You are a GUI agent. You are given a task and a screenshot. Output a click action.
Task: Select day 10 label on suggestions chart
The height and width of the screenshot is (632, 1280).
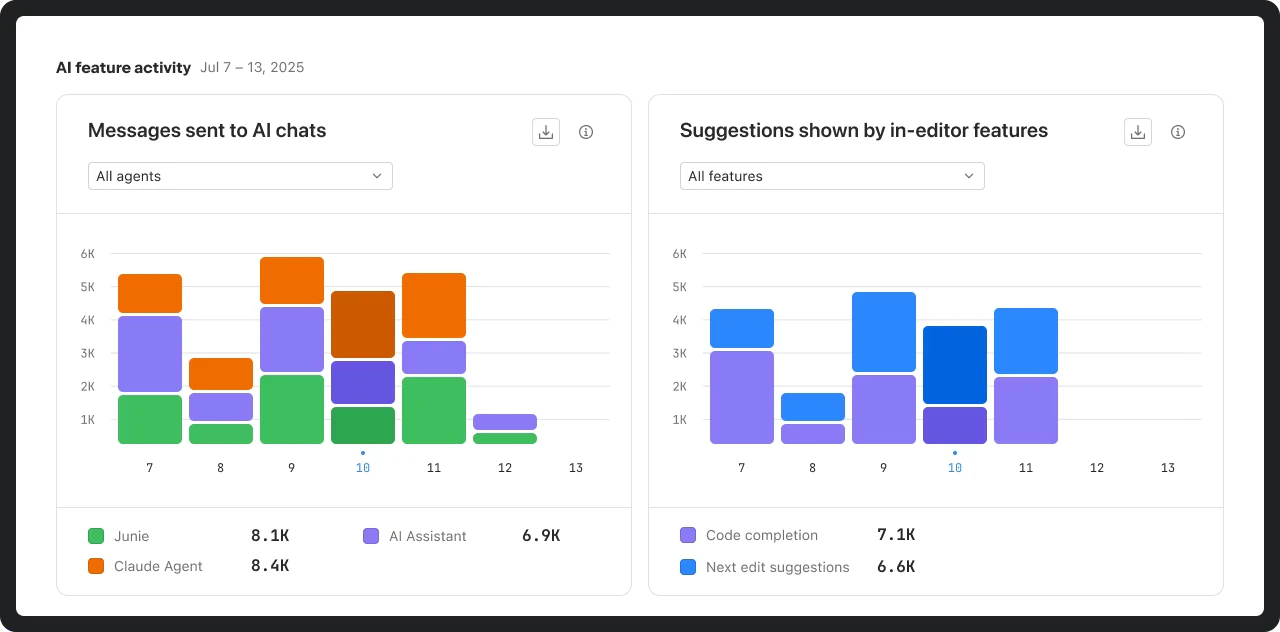(955, 468)
